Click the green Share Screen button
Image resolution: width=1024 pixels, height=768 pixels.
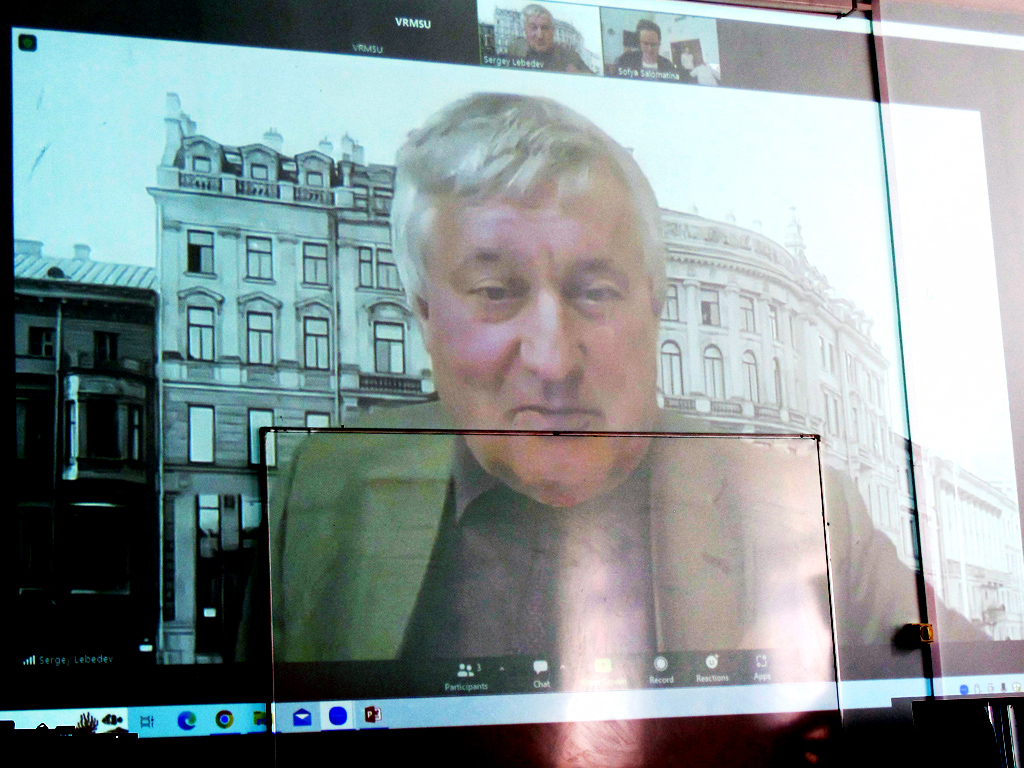pos(603,673)
